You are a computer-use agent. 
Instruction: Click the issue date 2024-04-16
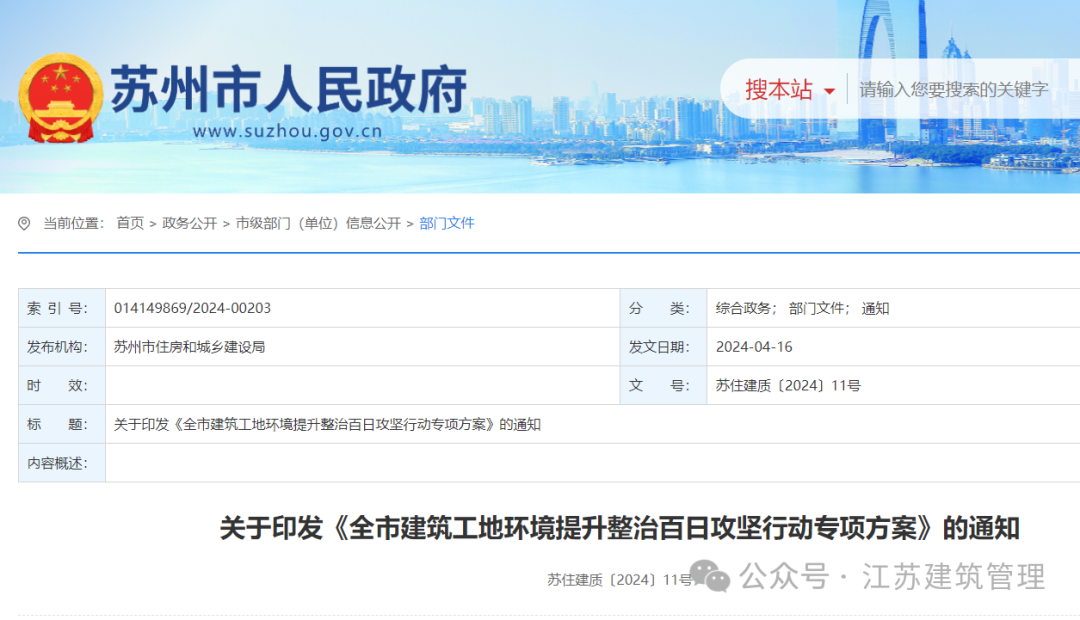754,347
